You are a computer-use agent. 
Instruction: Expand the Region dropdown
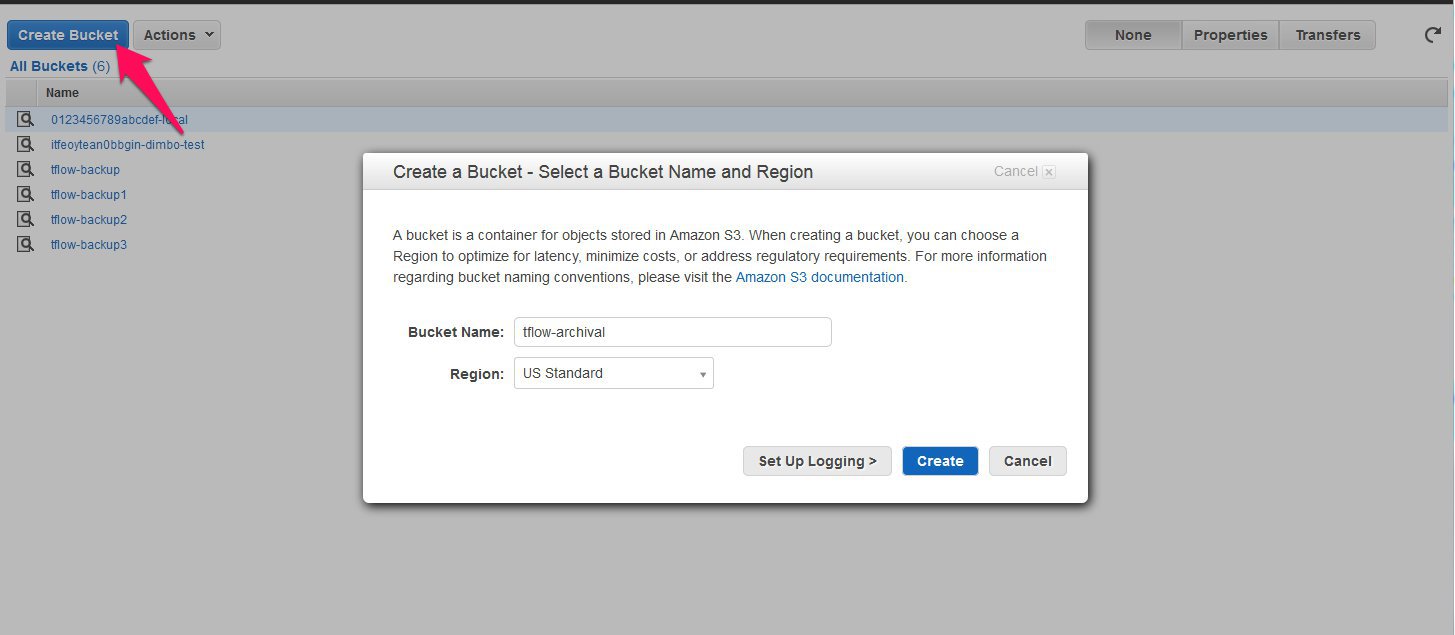pos(614,374)
